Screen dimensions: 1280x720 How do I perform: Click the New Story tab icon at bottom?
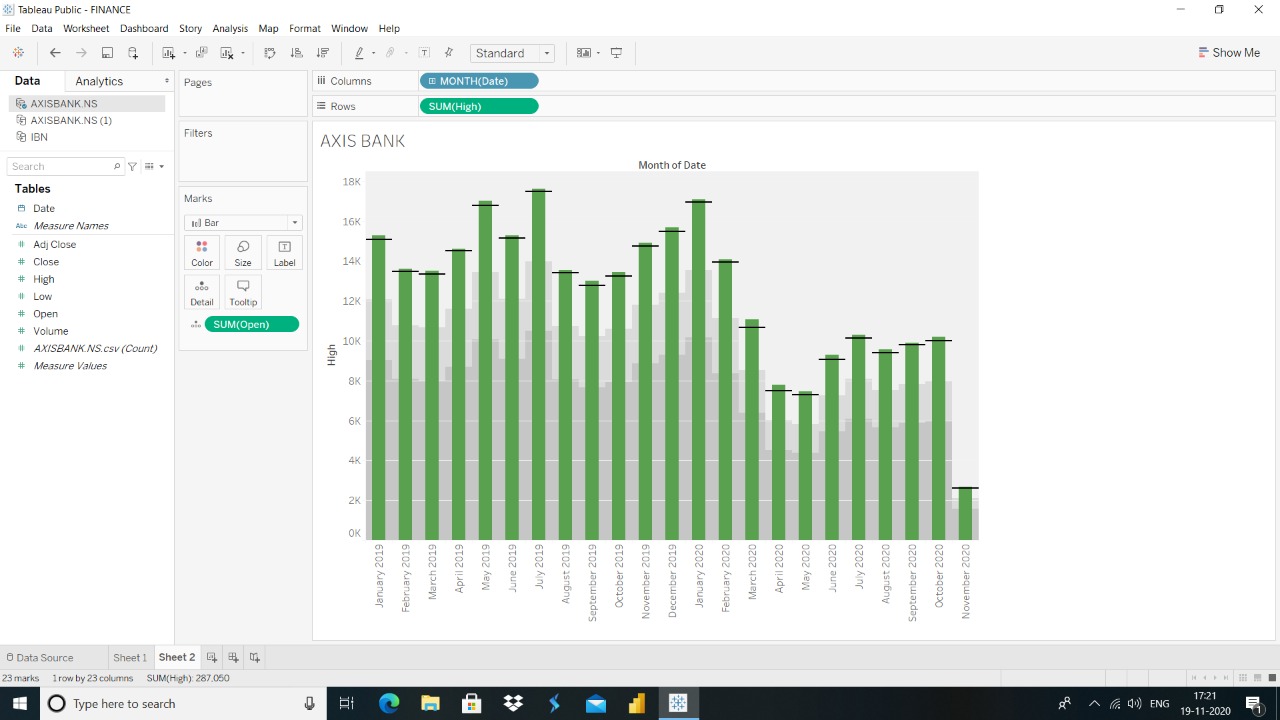pyautogui.click(x=255, y=657)
